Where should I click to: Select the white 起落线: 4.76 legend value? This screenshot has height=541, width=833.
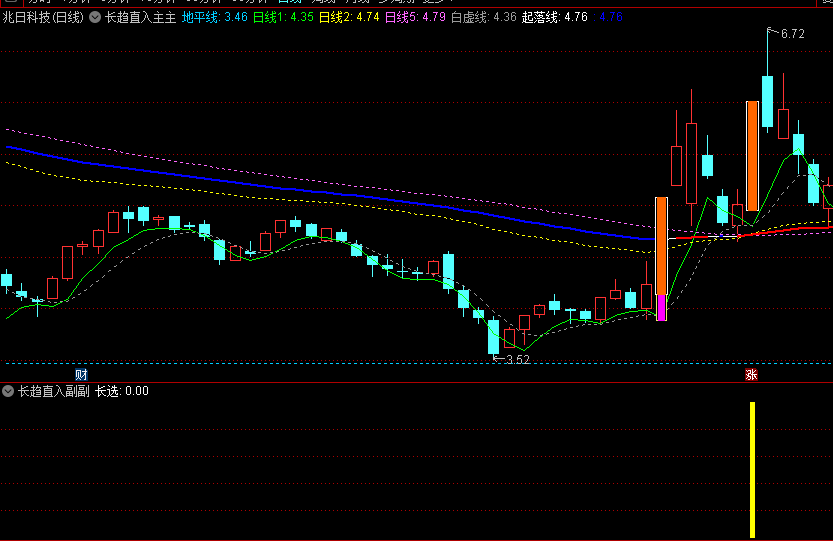point(555,18)
